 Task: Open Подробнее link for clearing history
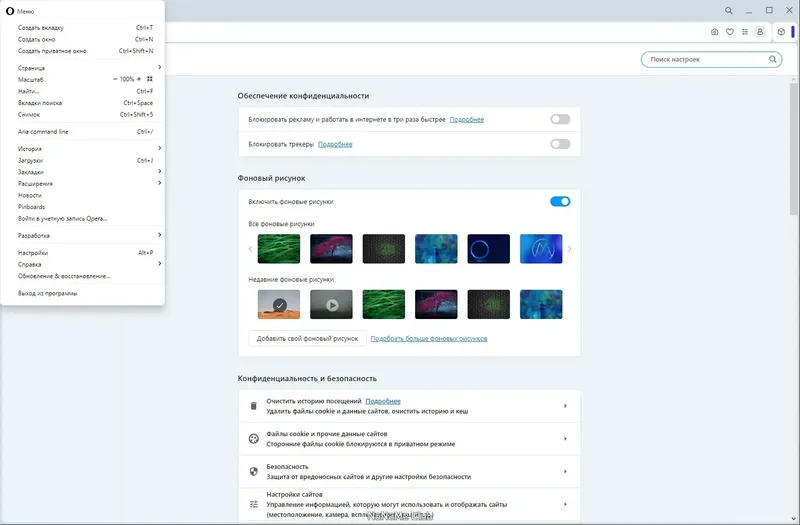click(x=383, y=401)
